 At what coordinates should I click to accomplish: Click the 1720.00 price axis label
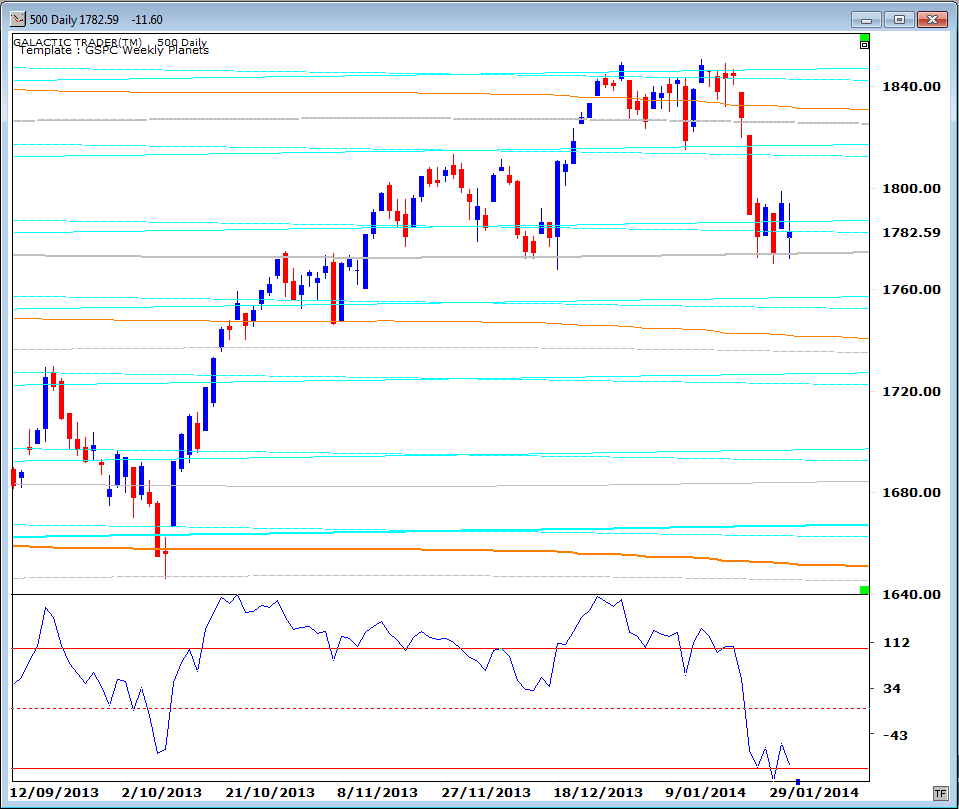911,391
